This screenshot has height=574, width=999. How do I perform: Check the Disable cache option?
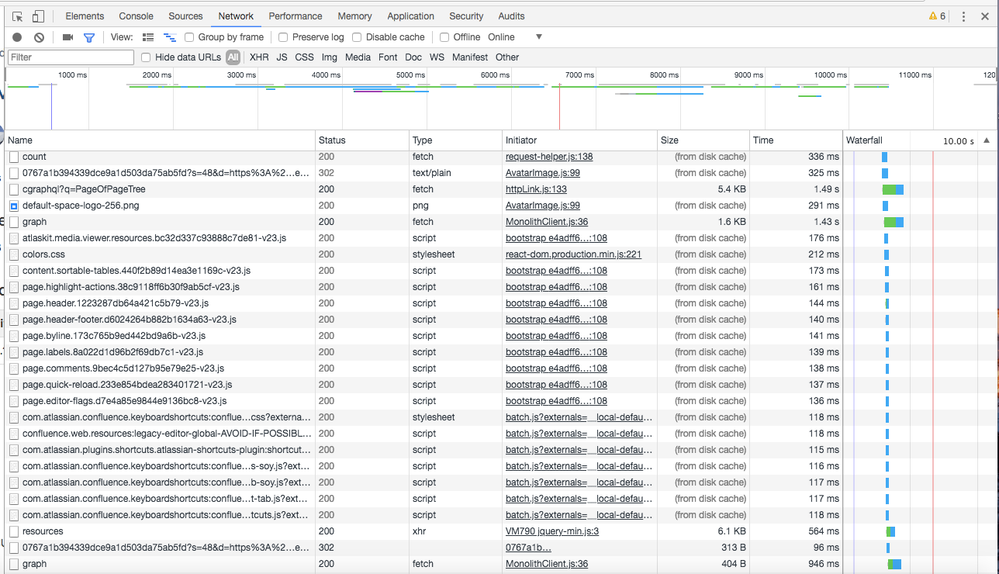[357, 37]
